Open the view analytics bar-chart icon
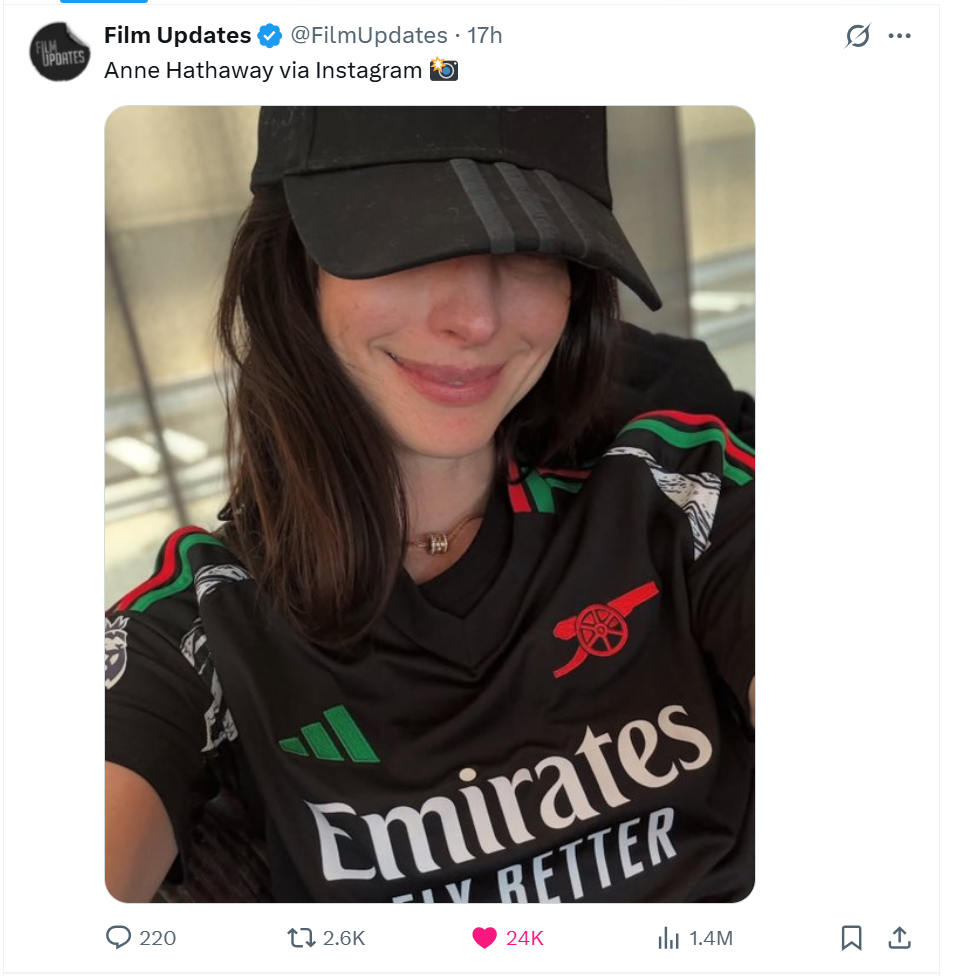 (669, 938)
